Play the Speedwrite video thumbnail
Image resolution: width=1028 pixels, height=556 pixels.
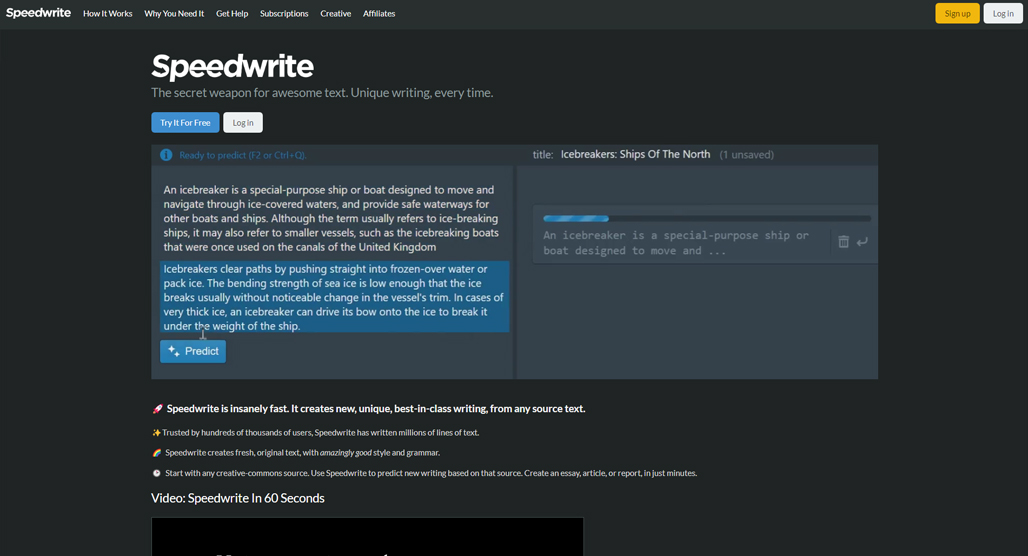(x=367, y=537)
